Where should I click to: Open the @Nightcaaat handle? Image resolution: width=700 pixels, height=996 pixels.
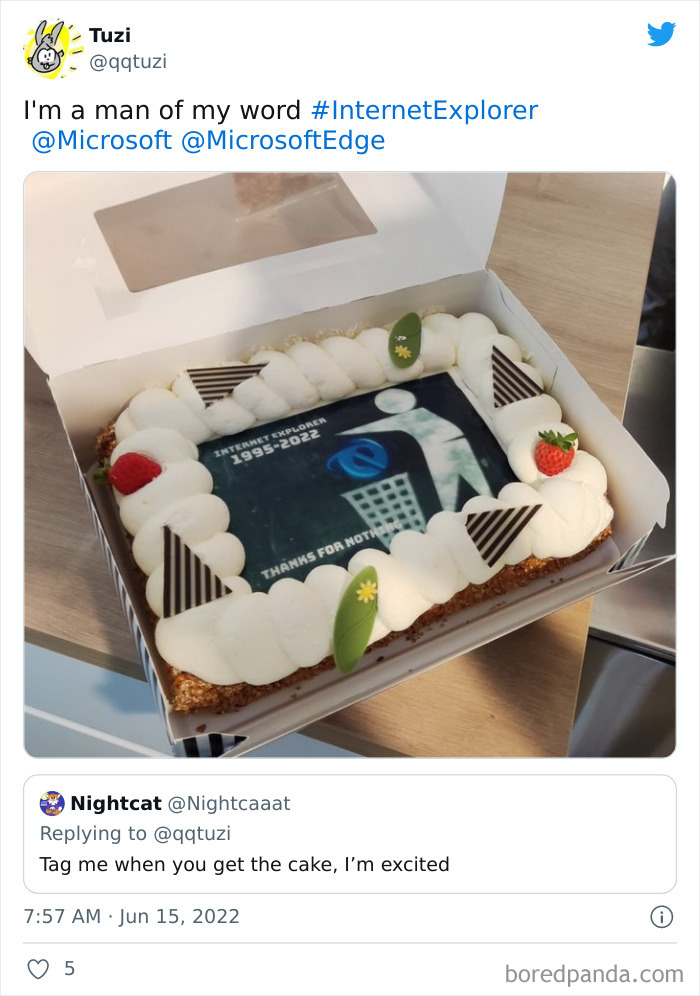[x=229, y=804]
